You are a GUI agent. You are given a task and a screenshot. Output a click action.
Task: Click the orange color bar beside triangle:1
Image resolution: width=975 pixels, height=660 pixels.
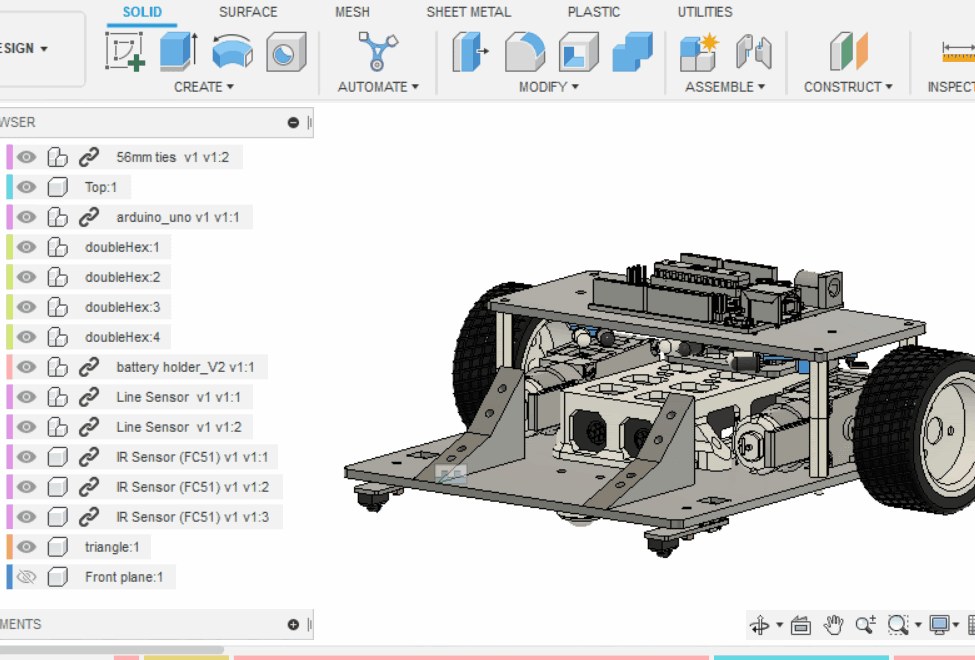(x=9, y=547)
